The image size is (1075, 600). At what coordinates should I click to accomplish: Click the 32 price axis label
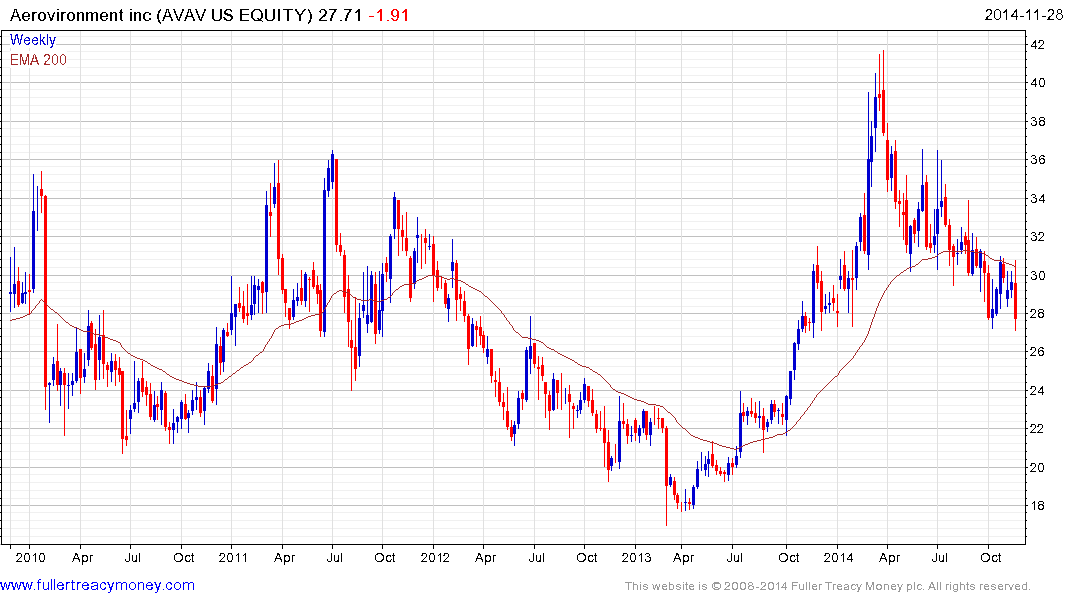(x=1038, y=237)
